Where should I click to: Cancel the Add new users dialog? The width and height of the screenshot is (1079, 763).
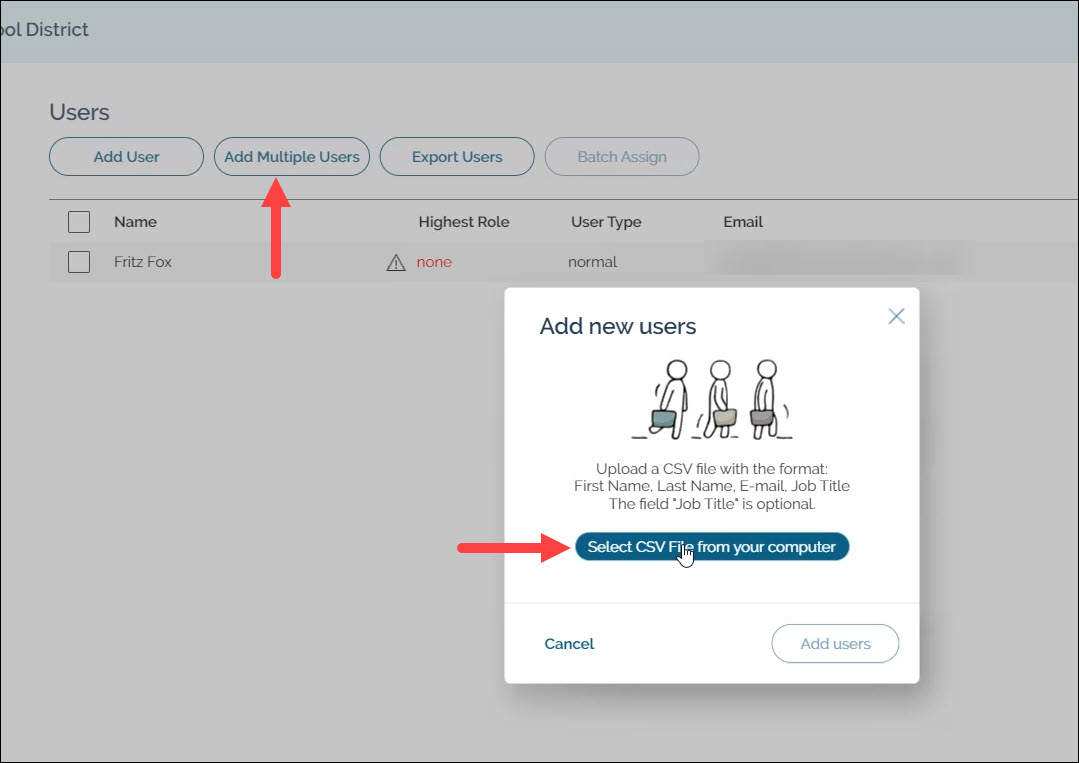tap(569, 644)
